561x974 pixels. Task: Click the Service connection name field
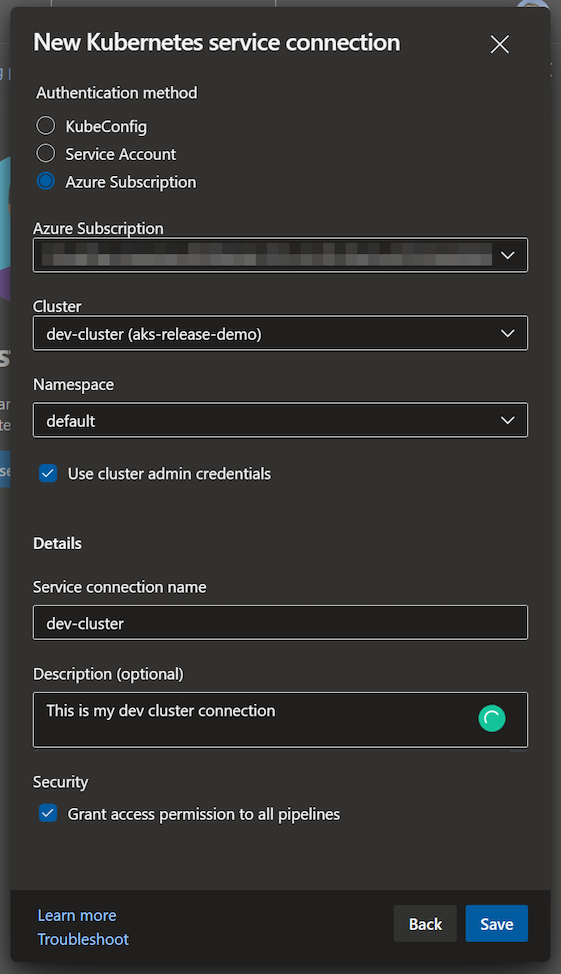pyautogui.click(x=280, y=622)
